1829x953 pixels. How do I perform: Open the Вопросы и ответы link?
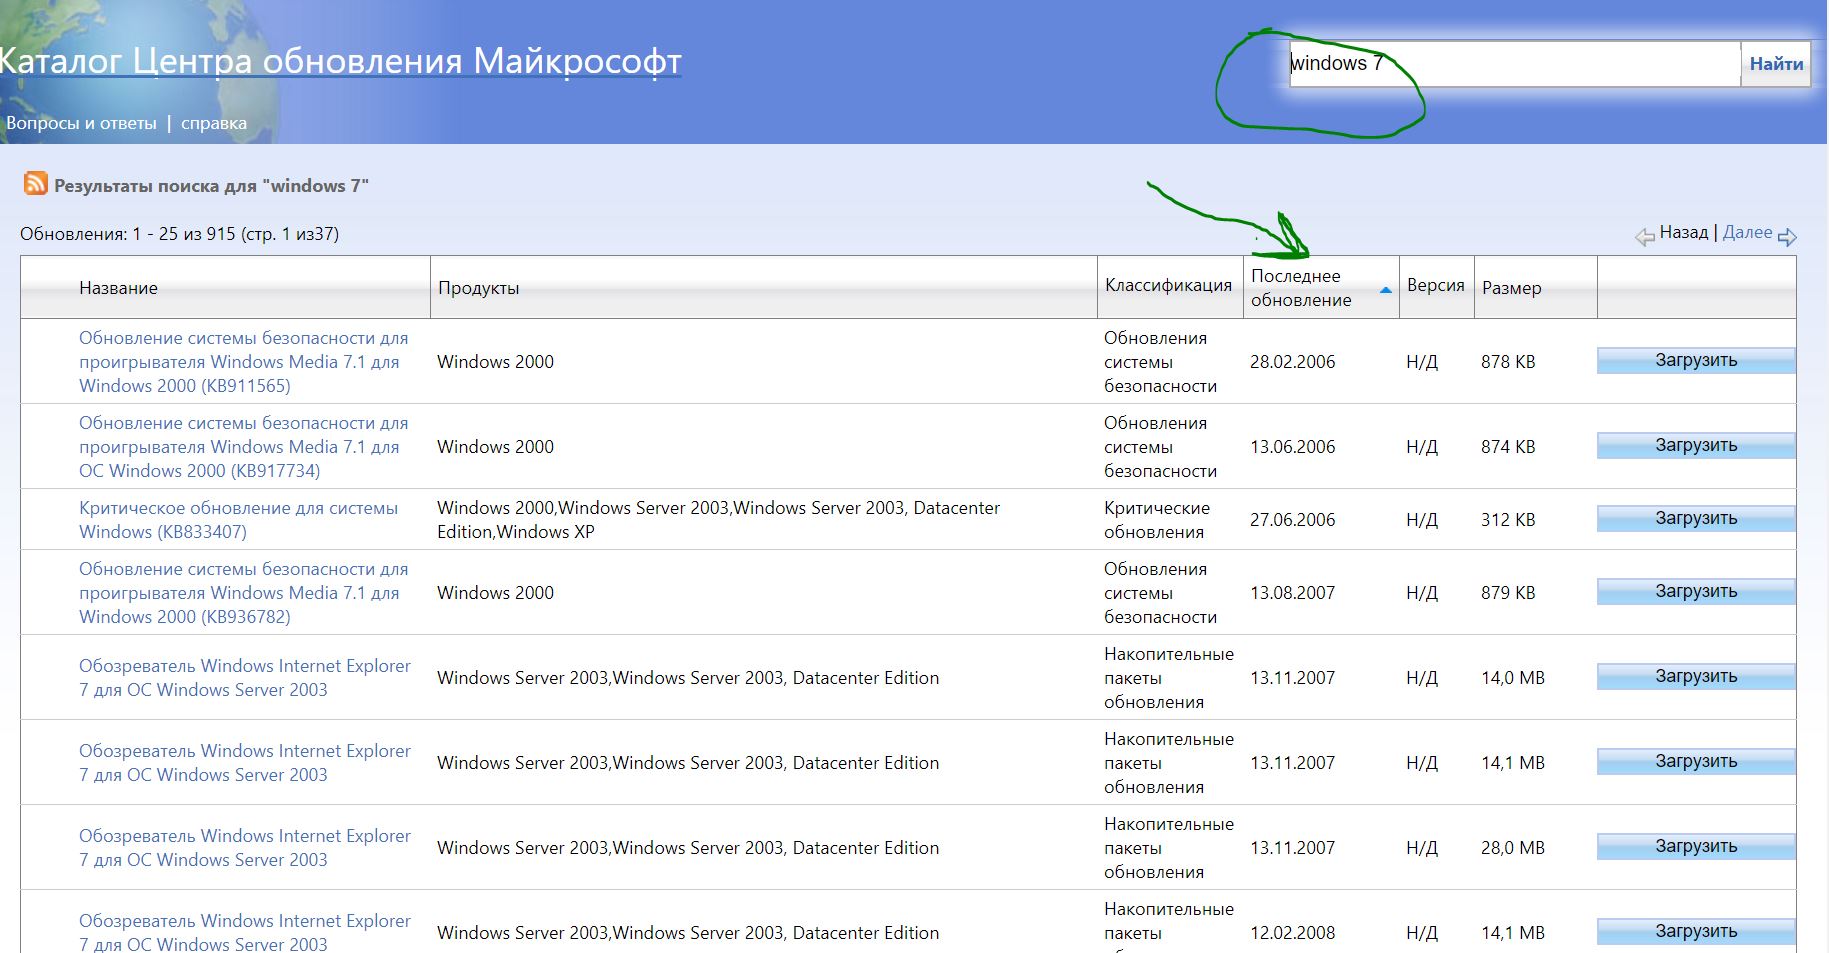coord(81,123)
